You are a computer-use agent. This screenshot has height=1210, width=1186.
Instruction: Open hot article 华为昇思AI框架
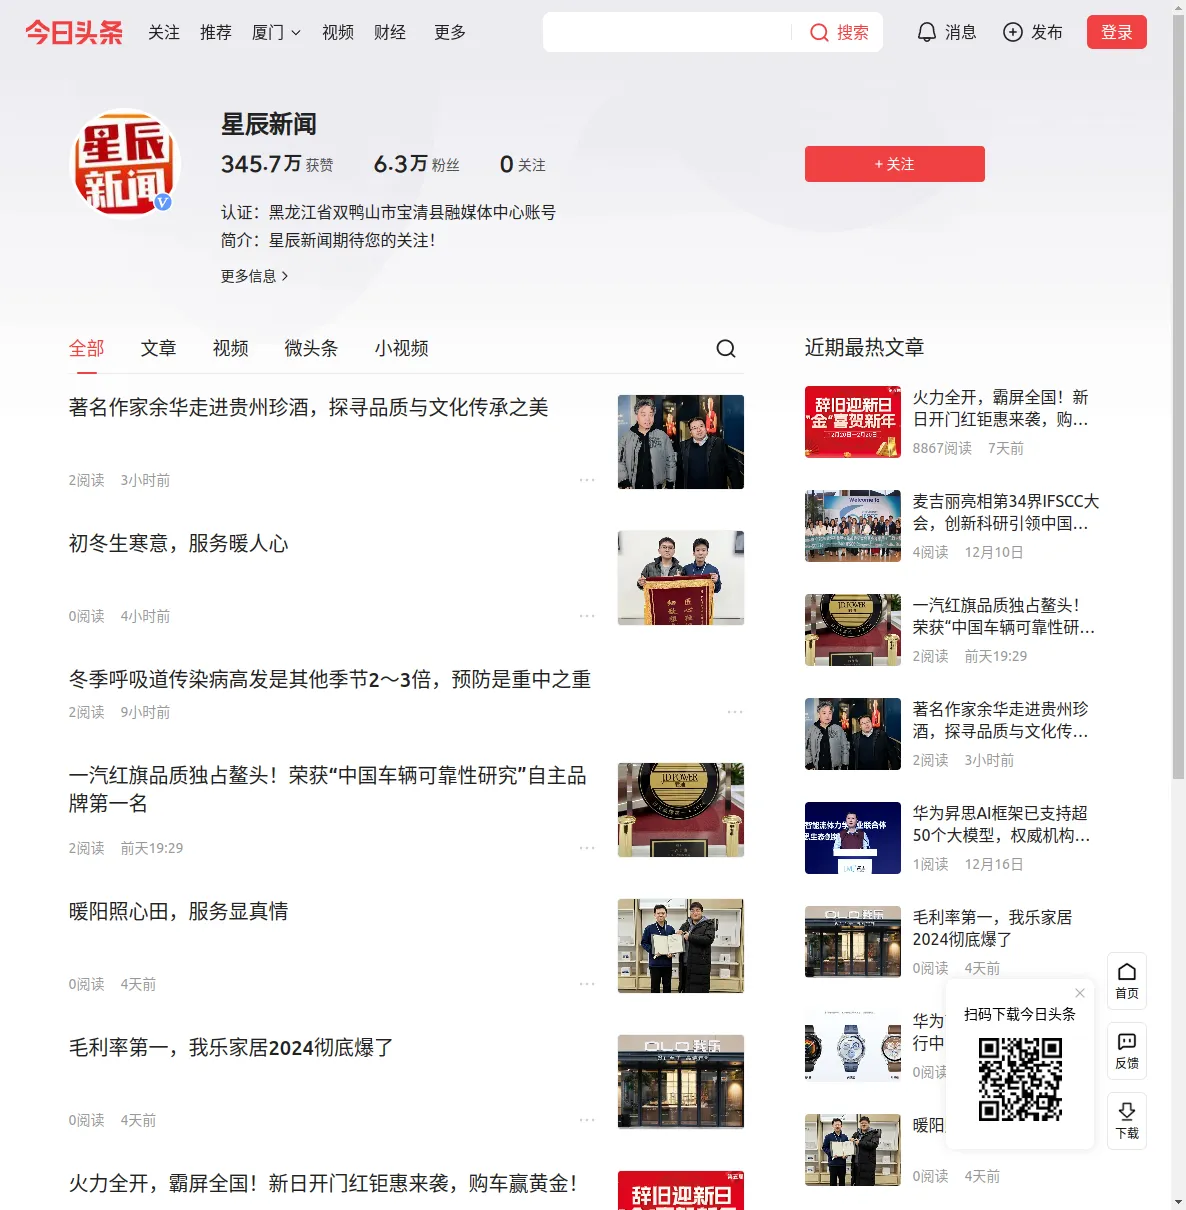pyautogui.click(x=1002, y=825)
